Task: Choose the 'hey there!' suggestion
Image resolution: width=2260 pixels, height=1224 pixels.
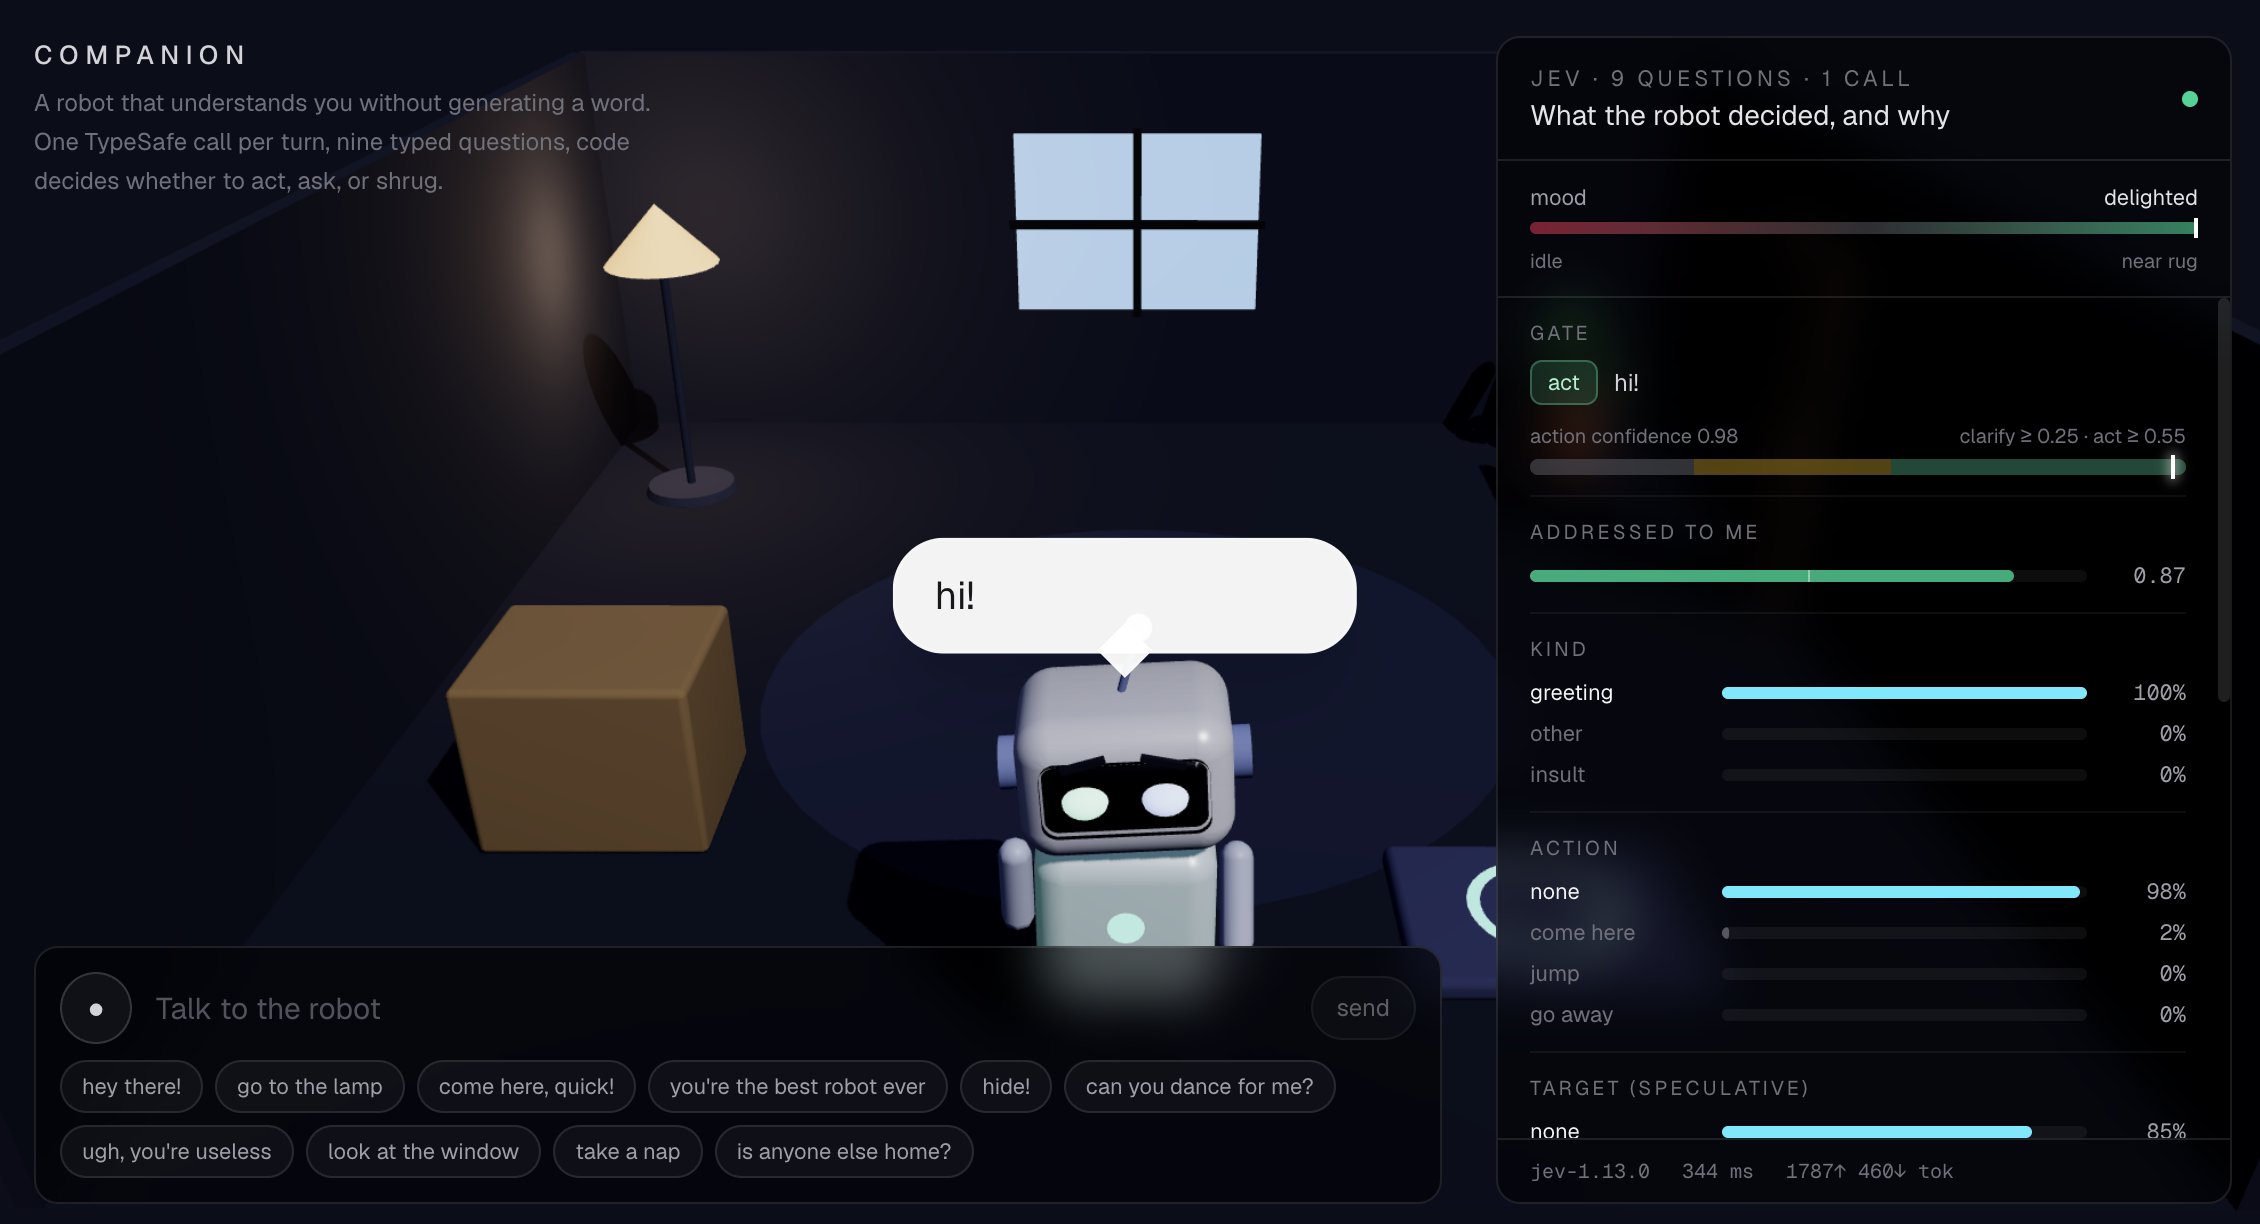Action: 131,1086
